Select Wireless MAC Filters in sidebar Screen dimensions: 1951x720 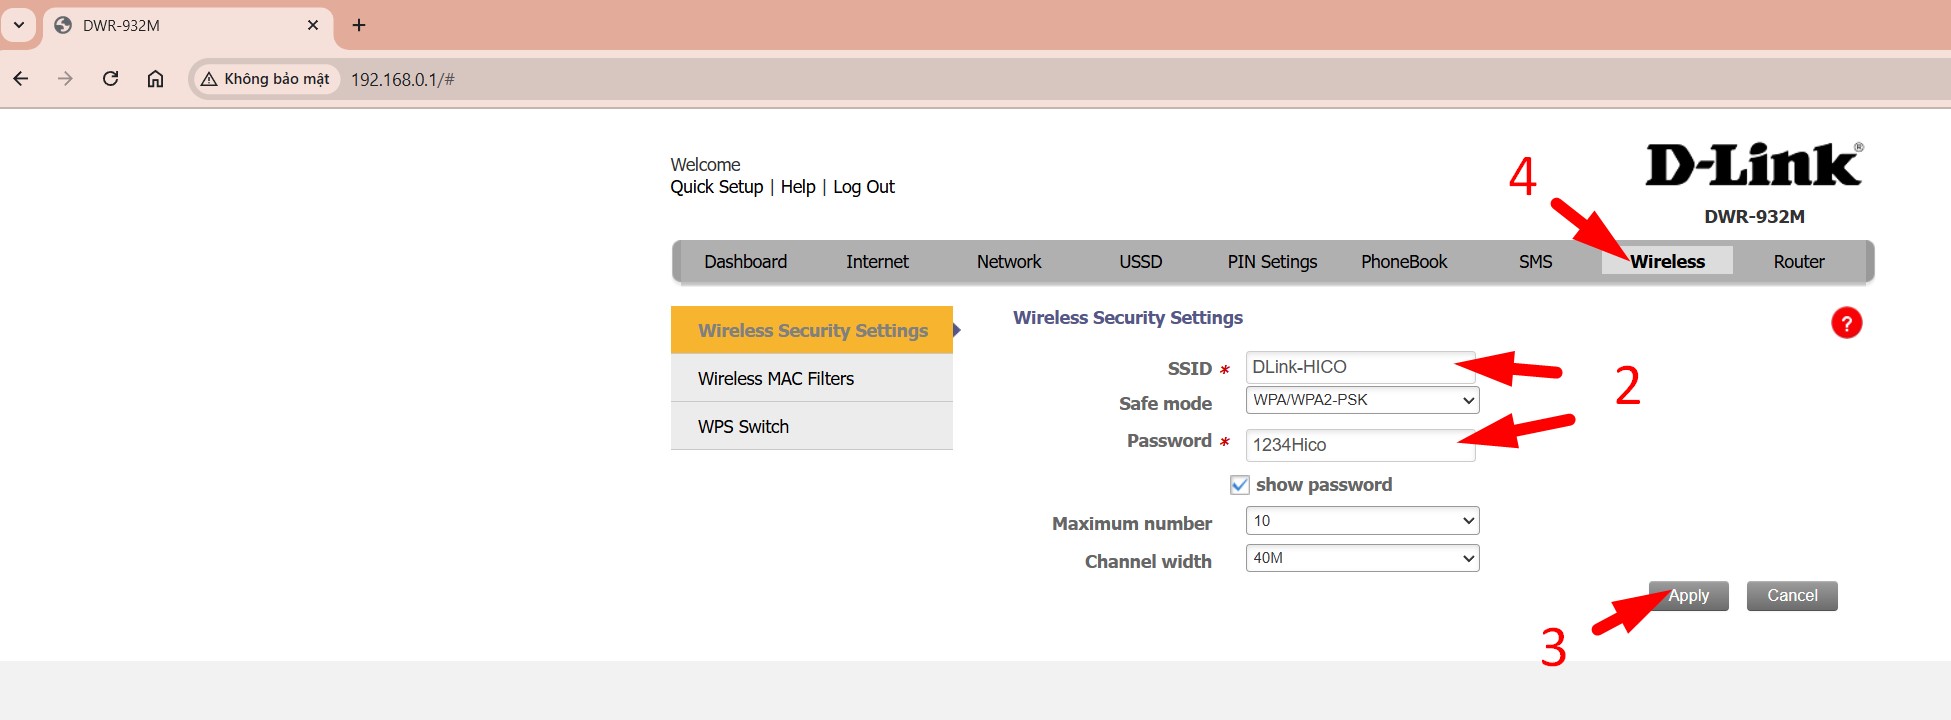click(x=776, y=379)
